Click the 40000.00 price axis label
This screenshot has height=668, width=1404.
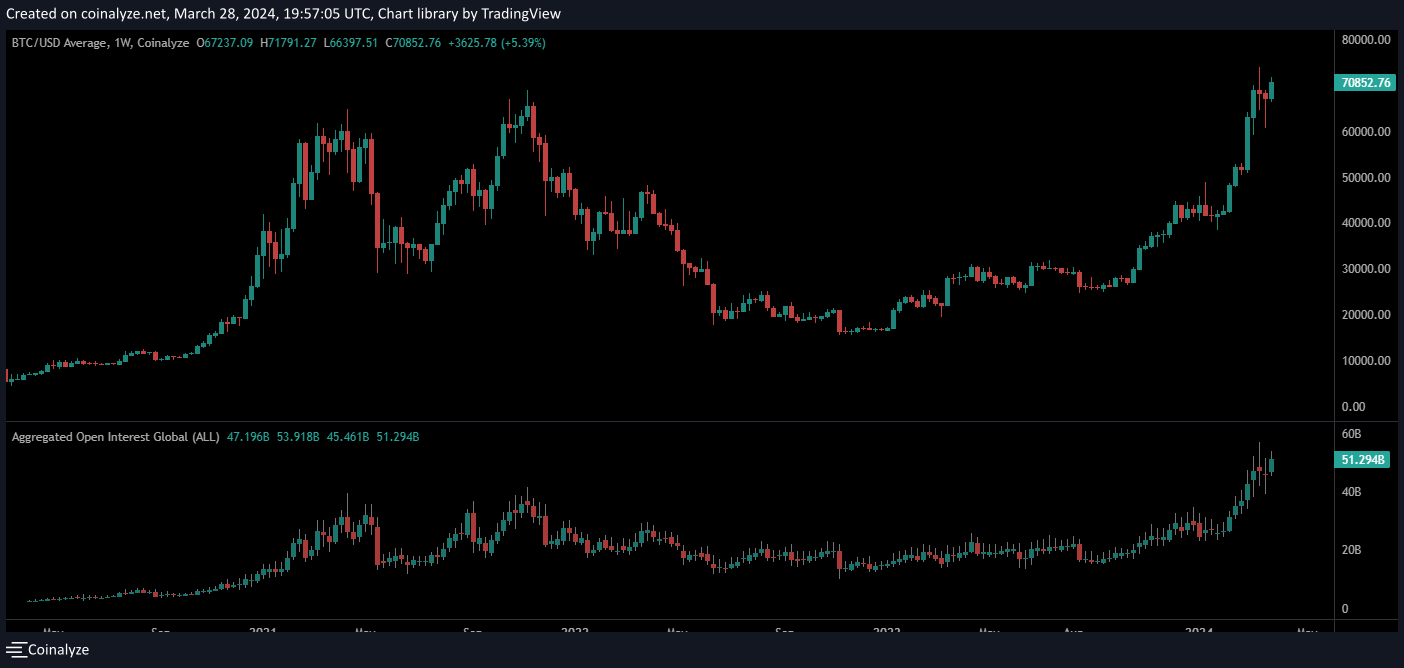1366,223
